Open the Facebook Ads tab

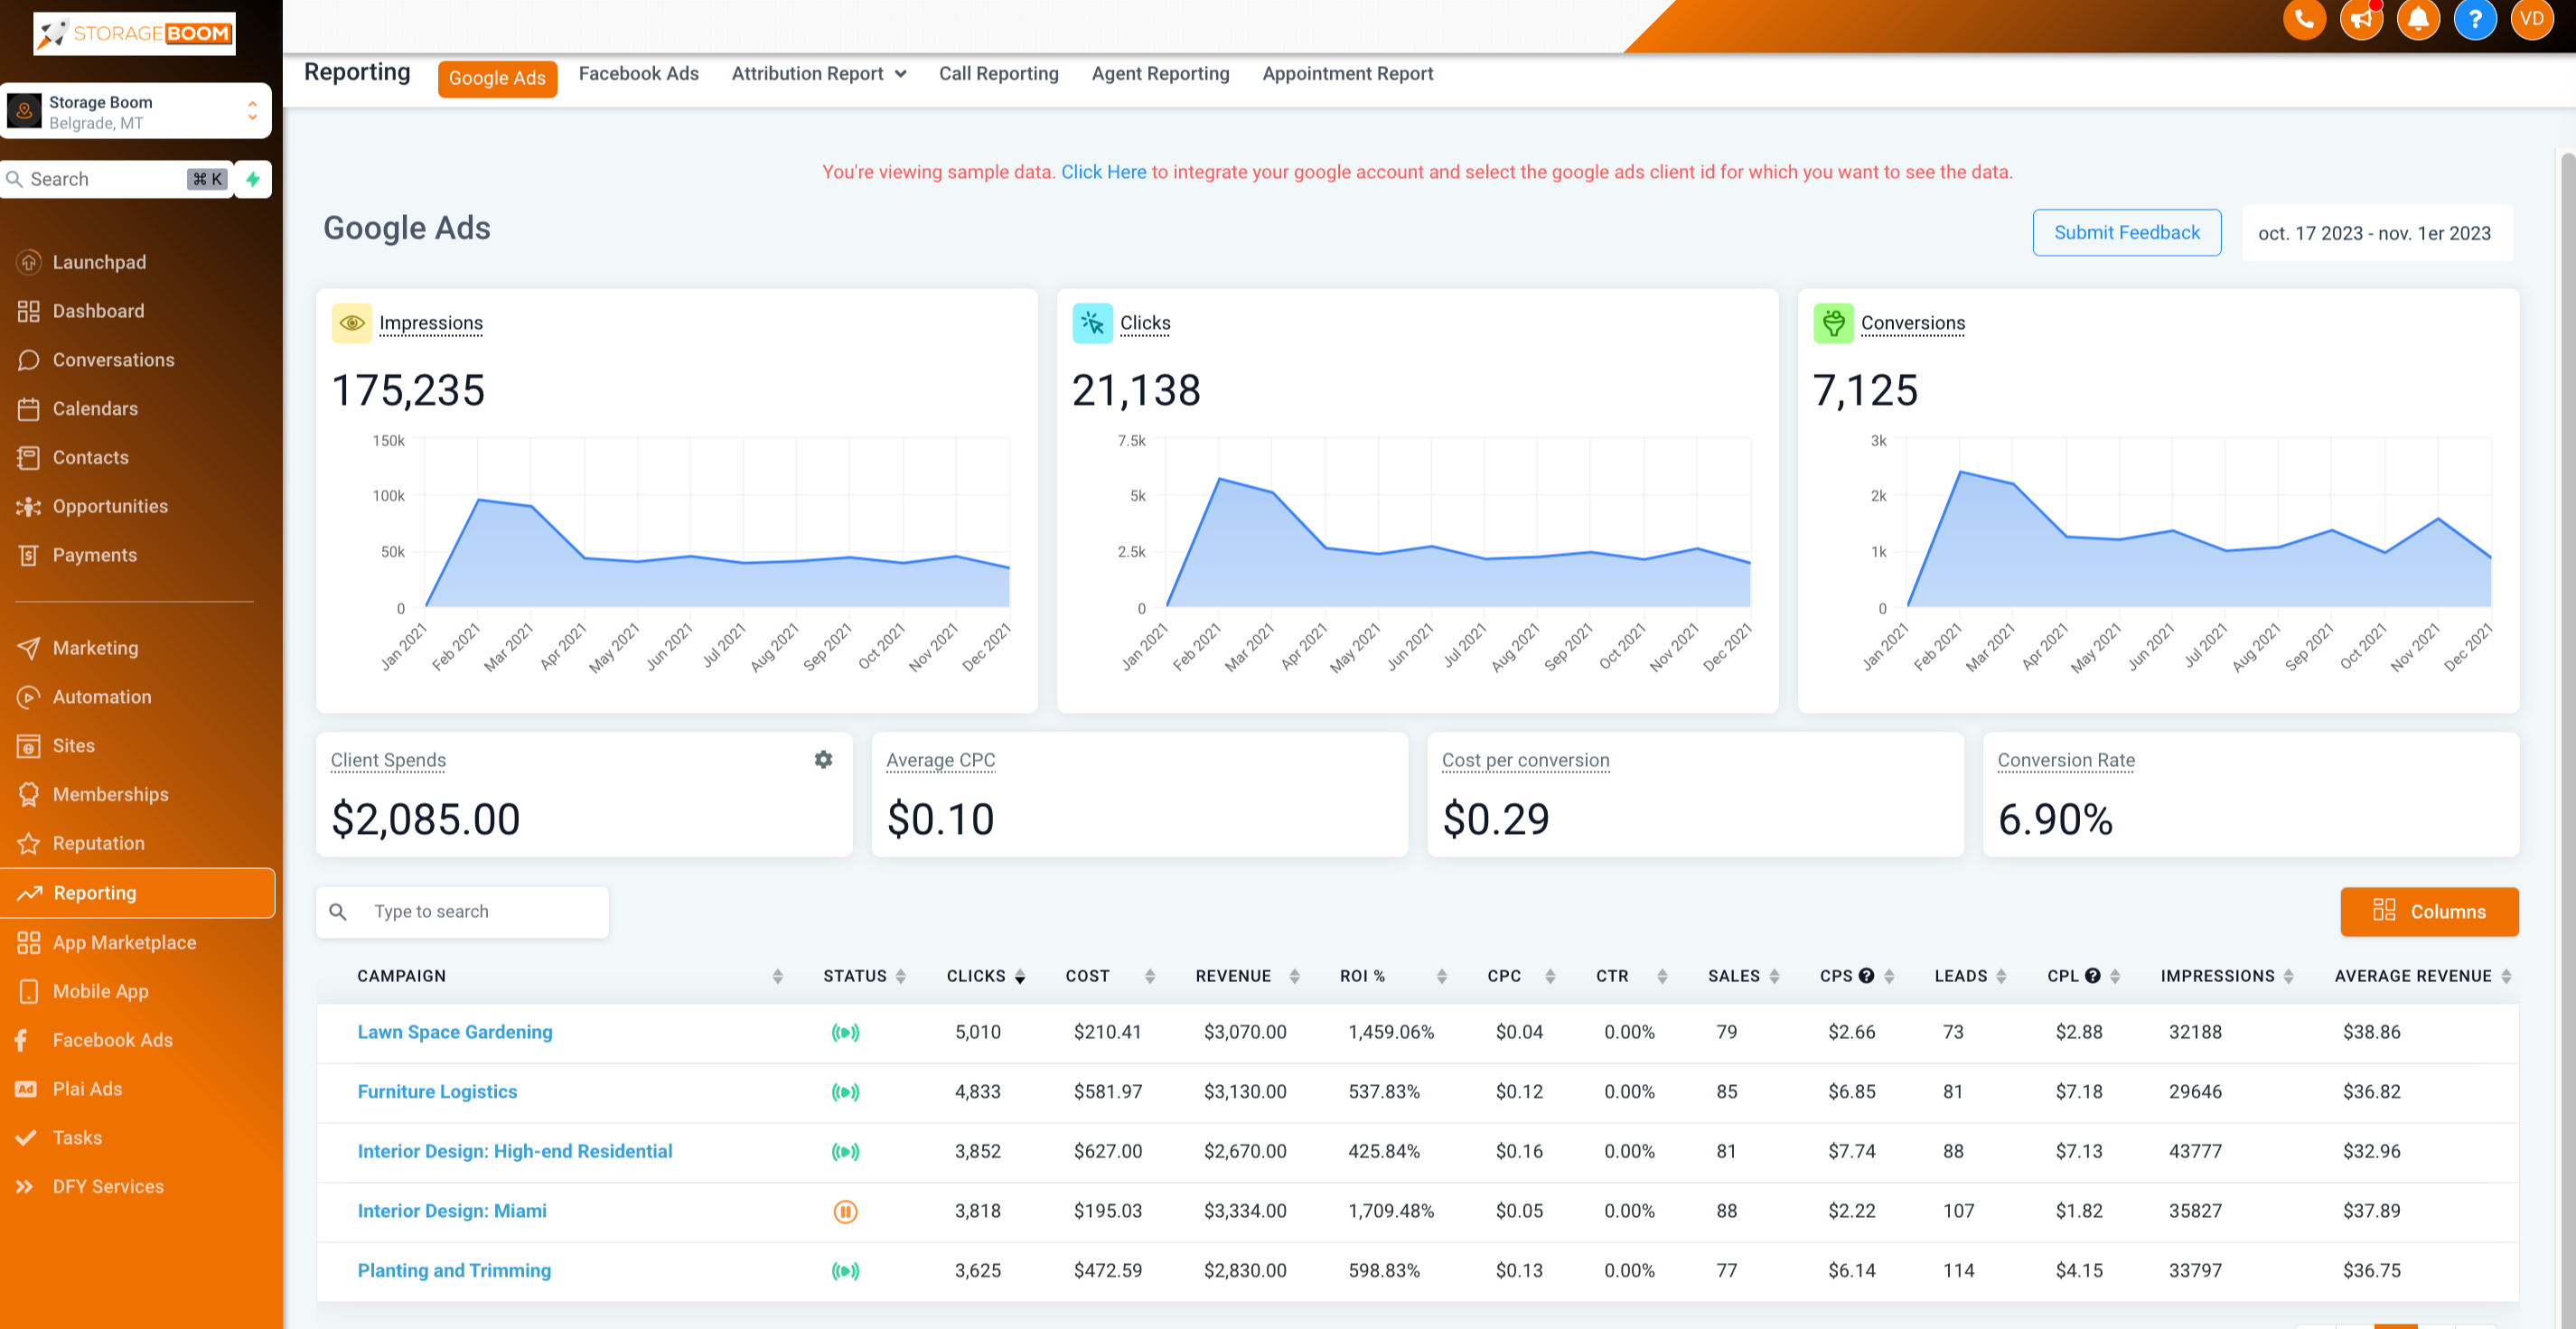click(637, 73)
